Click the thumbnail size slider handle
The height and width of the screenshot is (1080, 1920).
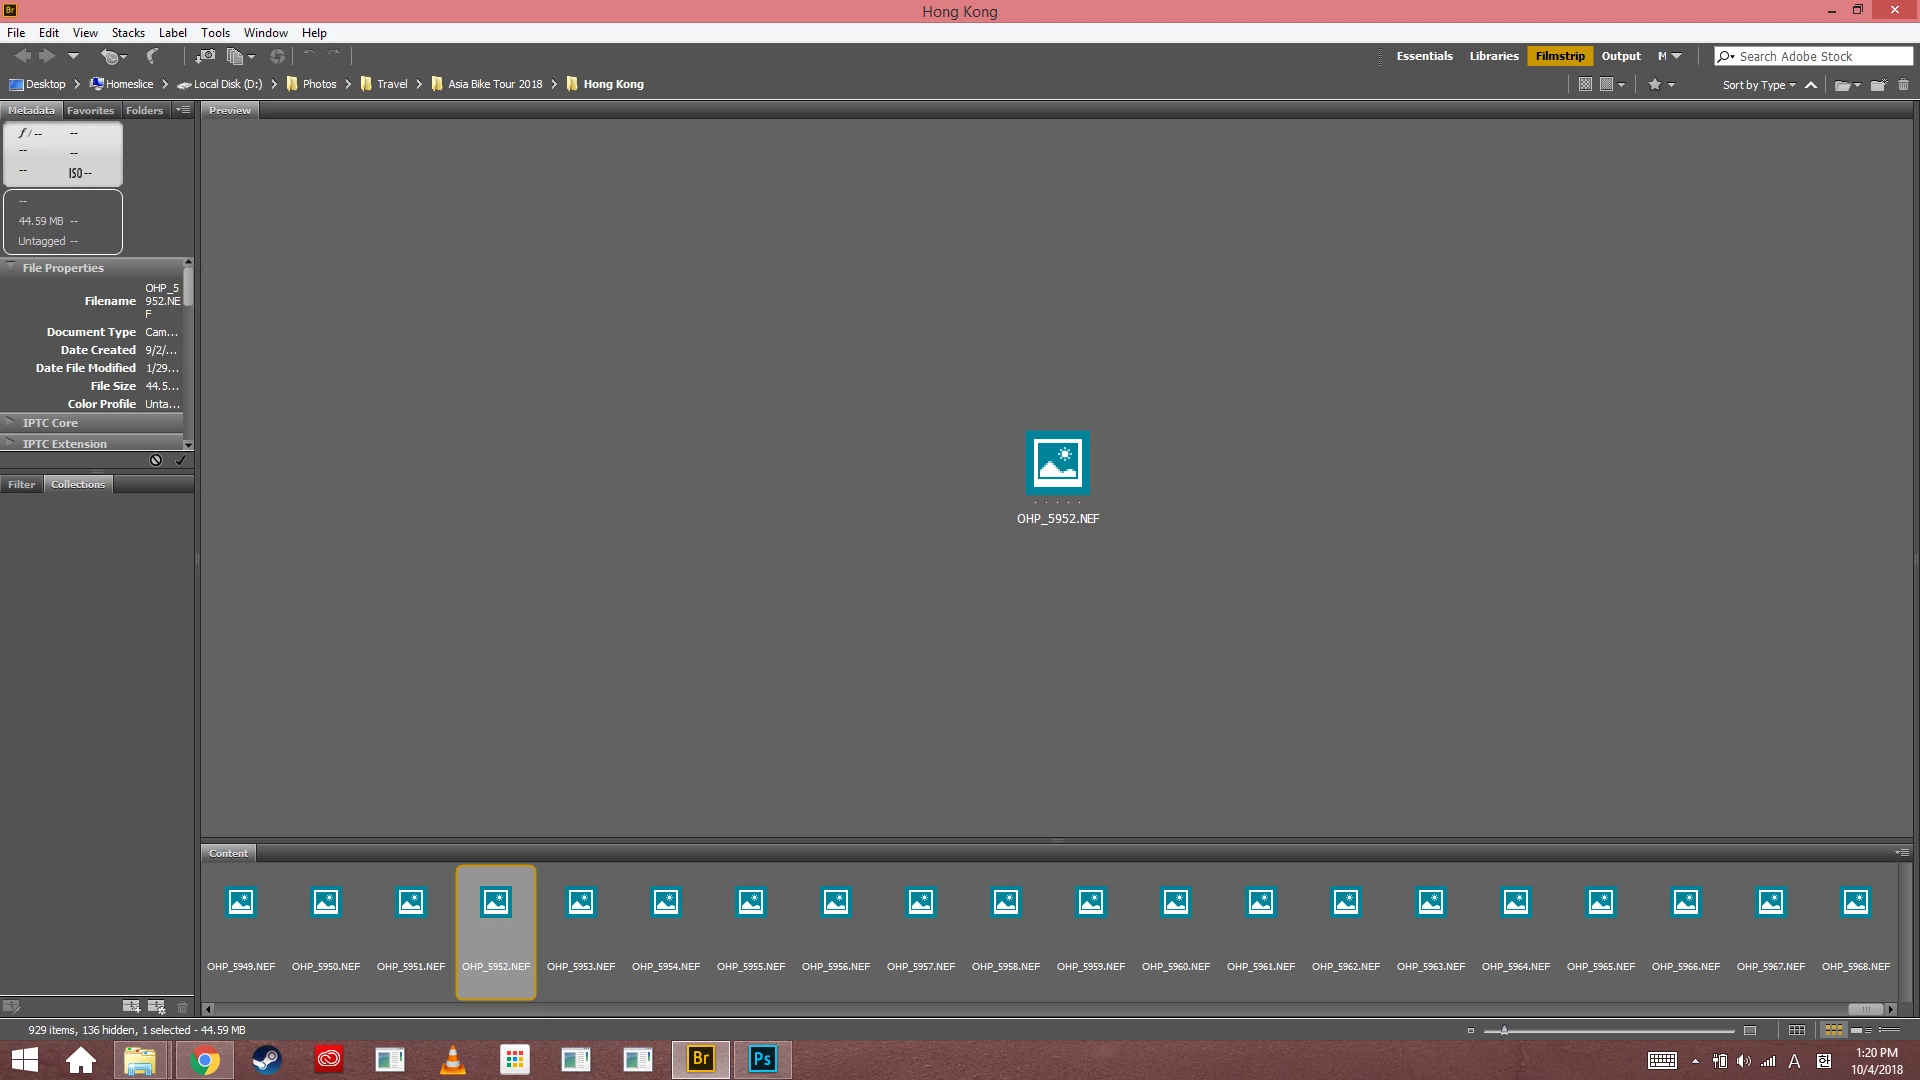click(1503, 1030)
